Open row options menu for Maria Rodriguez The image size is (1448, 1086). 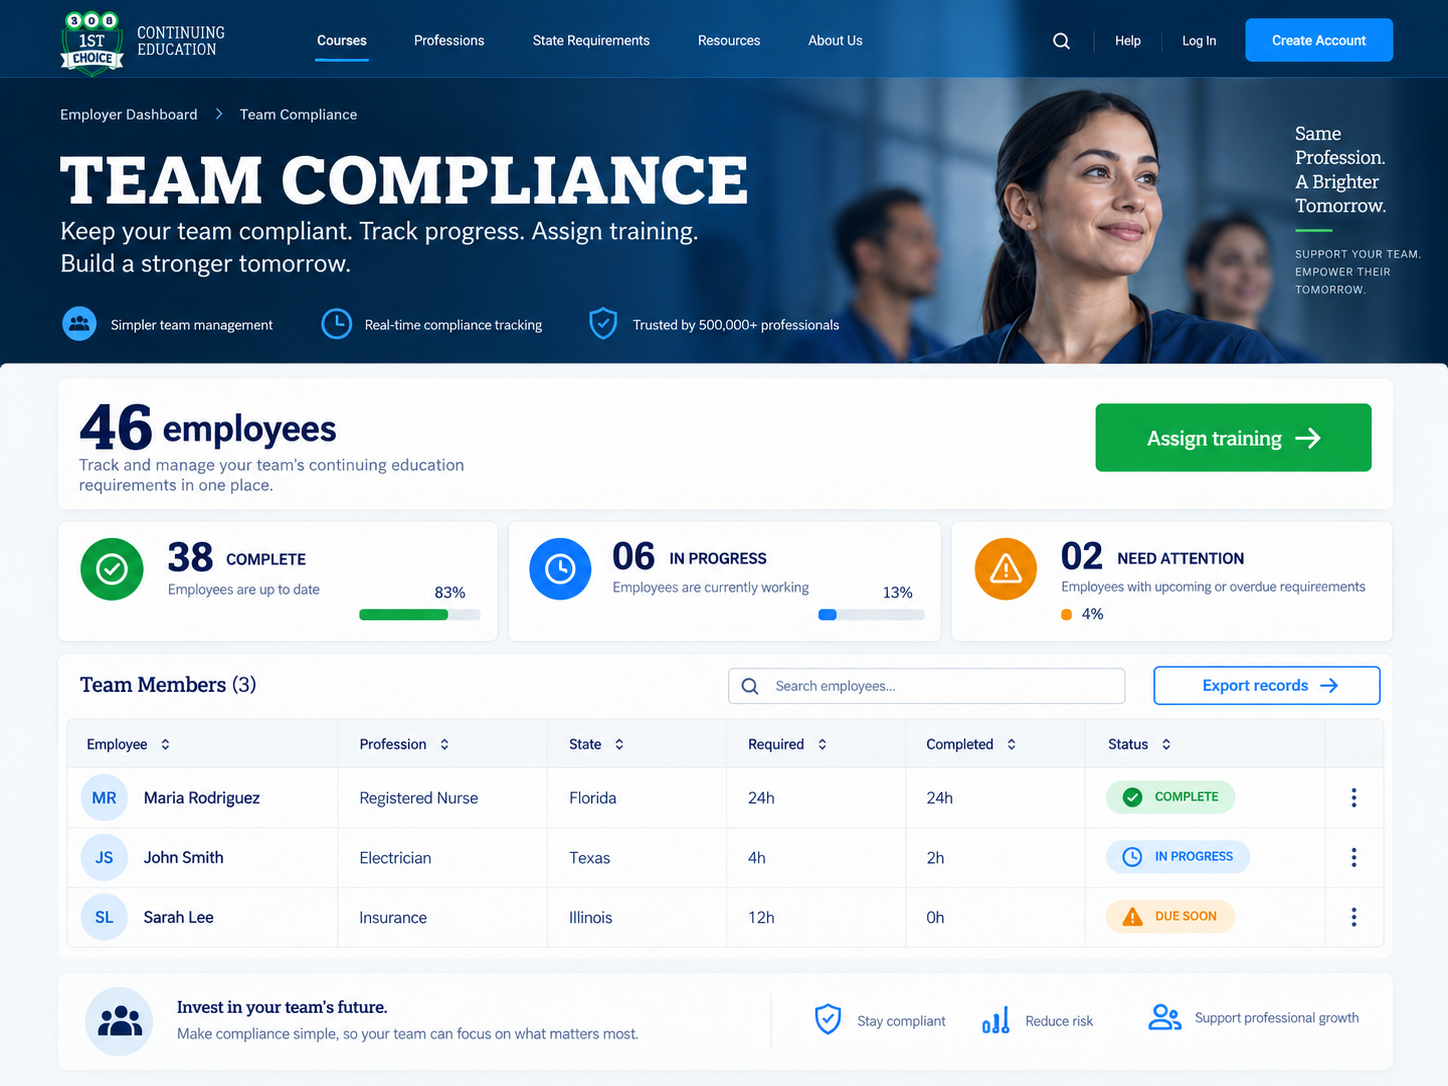(1354, 798)
